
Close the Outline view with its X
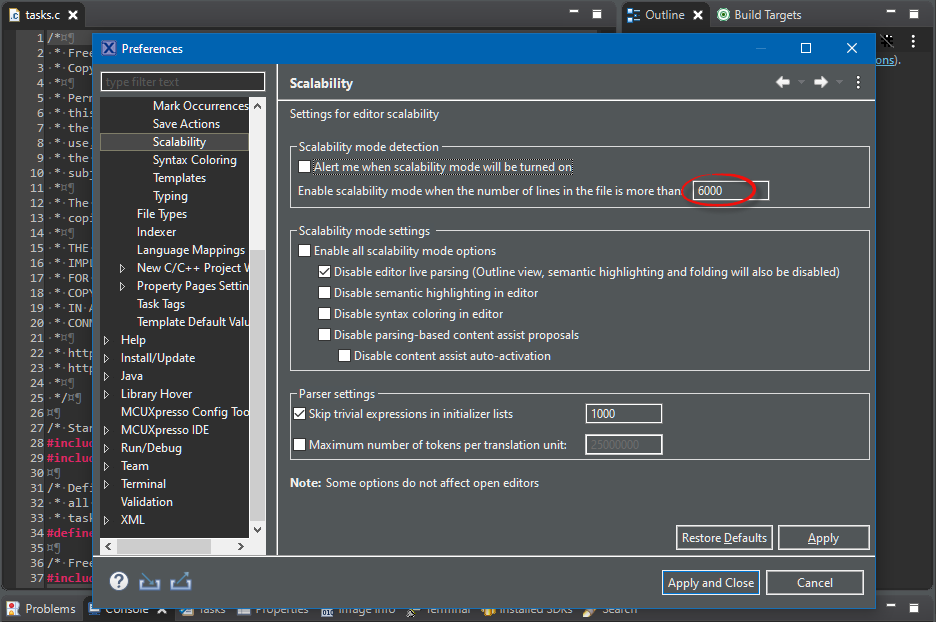696,15
